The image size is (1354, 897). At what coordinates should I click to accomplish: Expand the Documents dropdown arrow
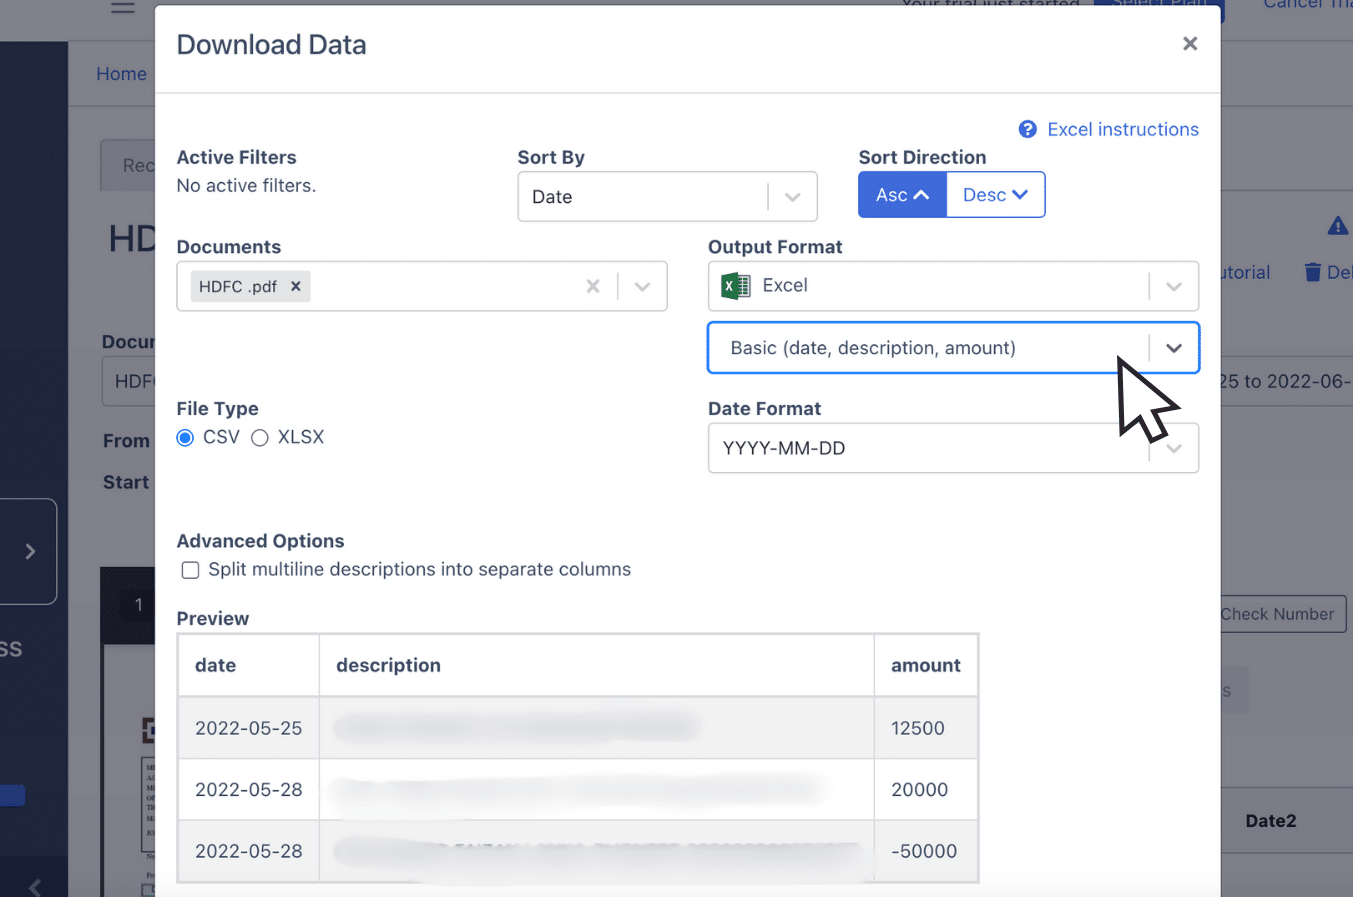point(642,287)
